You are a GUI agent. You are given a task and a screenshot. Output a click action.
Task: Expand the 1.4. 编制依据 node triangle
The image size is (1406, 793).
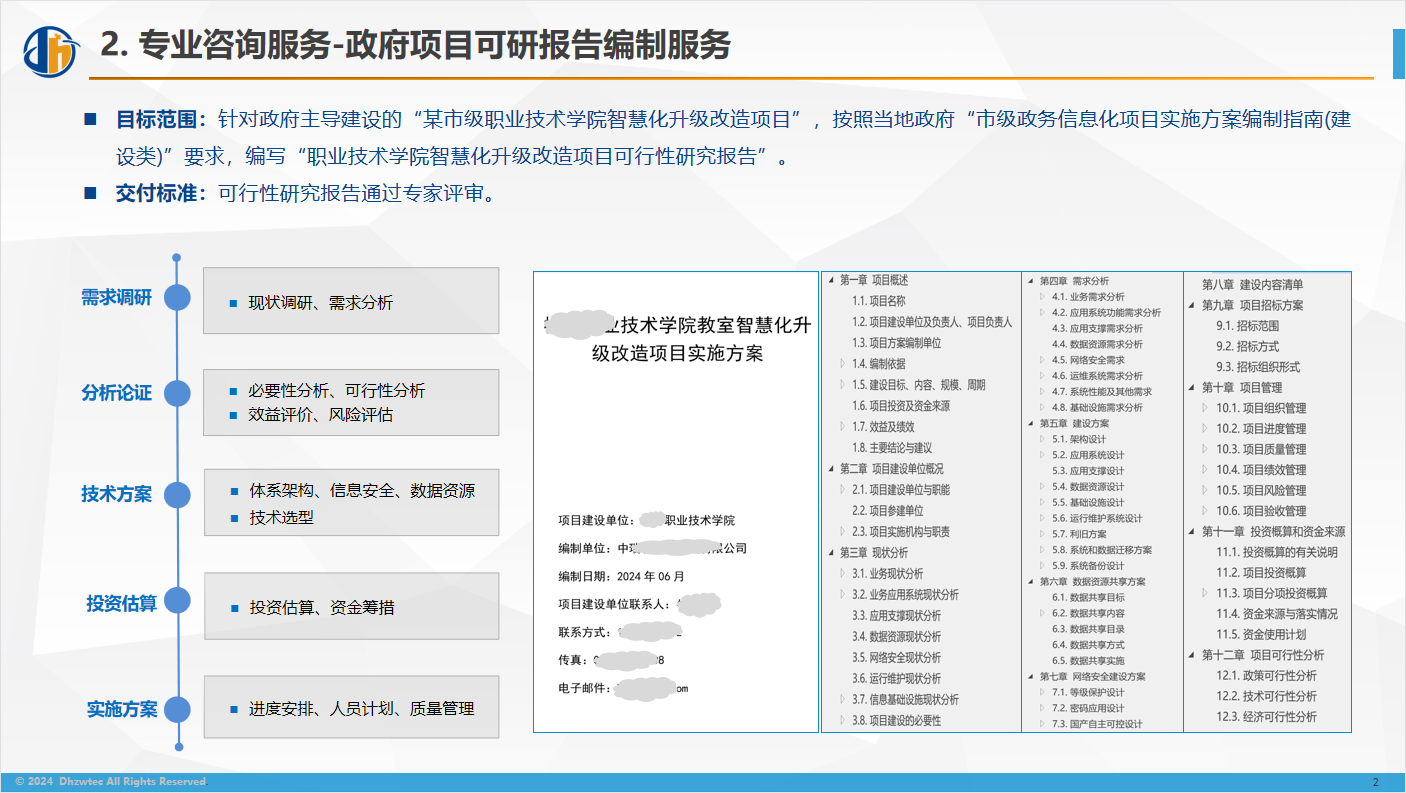click(x=843, y=364)
